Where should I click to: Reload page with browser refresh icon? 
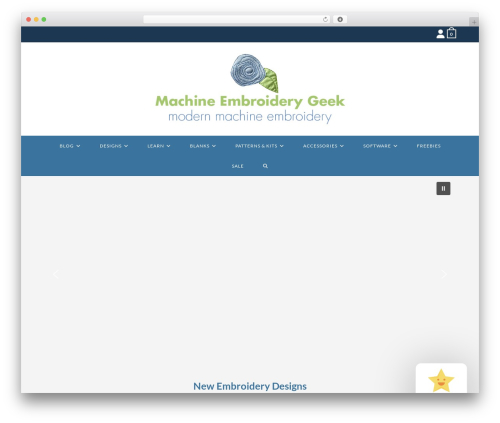(325, 20)
